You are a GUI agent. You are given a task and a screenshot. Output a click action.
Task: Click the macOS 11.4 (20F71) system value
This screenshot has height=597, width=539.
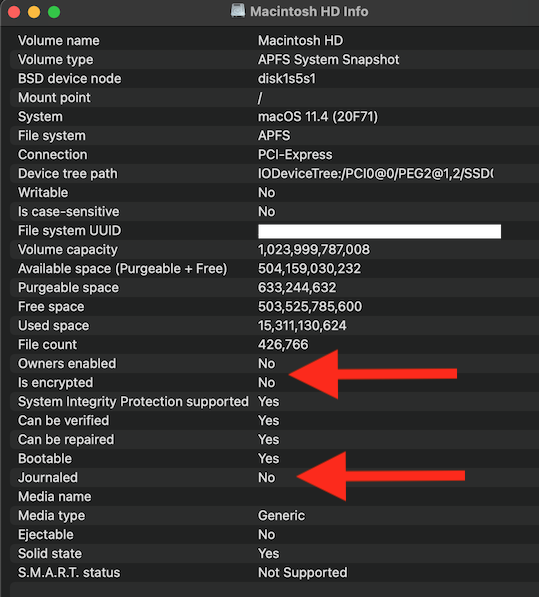click(x=318, y=117)
